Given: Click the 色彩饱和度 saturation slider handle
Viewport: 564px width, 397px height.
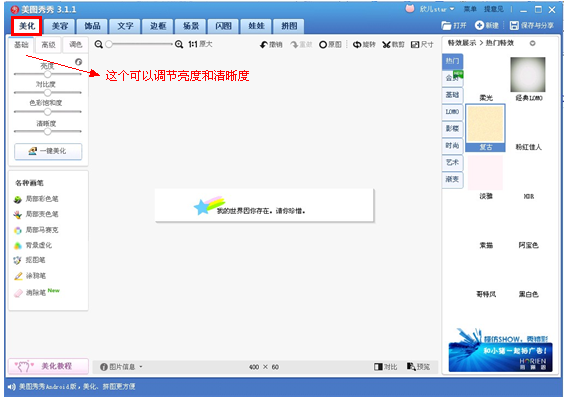Looking at the screenshot, I should (47, 112).
